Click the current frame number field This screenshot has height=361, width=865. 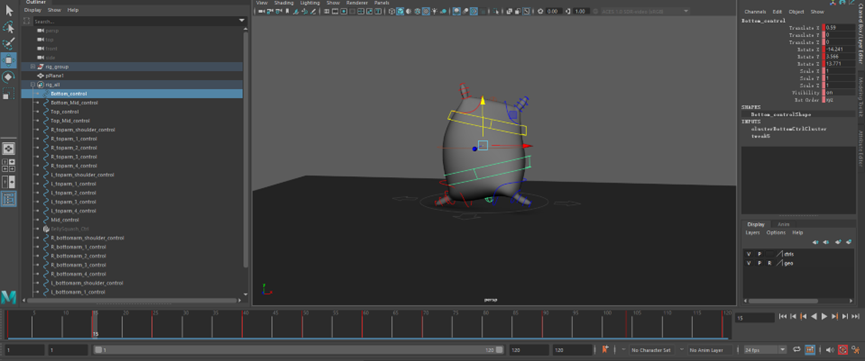point(754,317)
